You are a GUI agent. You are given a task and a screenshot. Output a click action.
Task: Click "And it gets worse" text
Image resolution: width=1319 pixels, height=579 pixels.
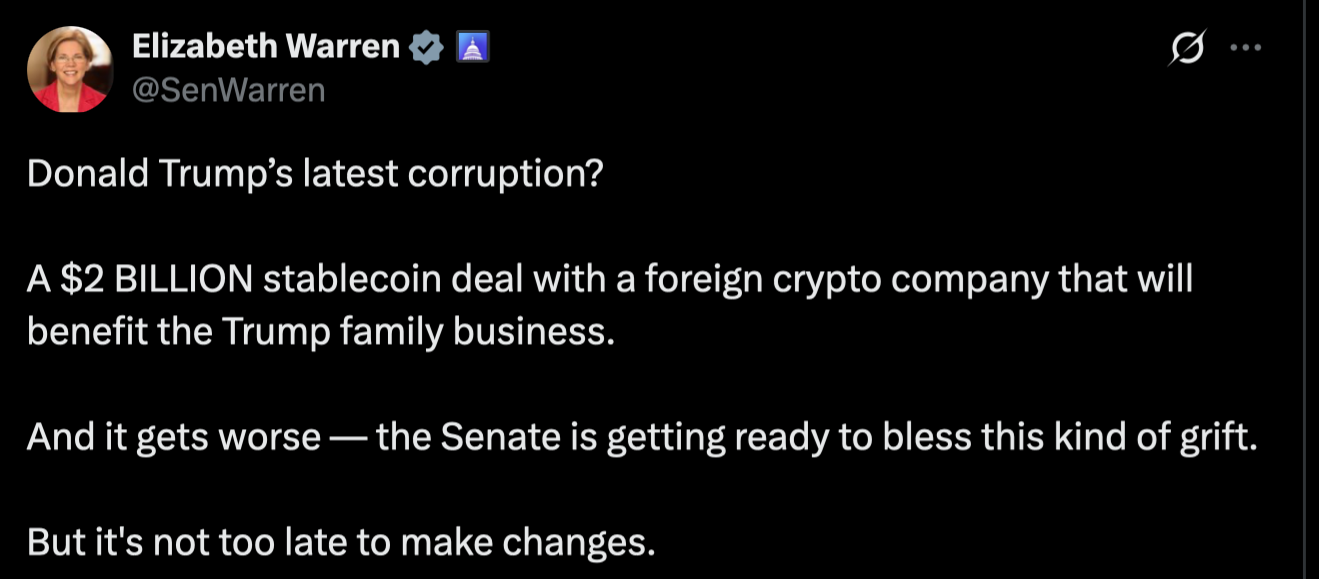173,438
